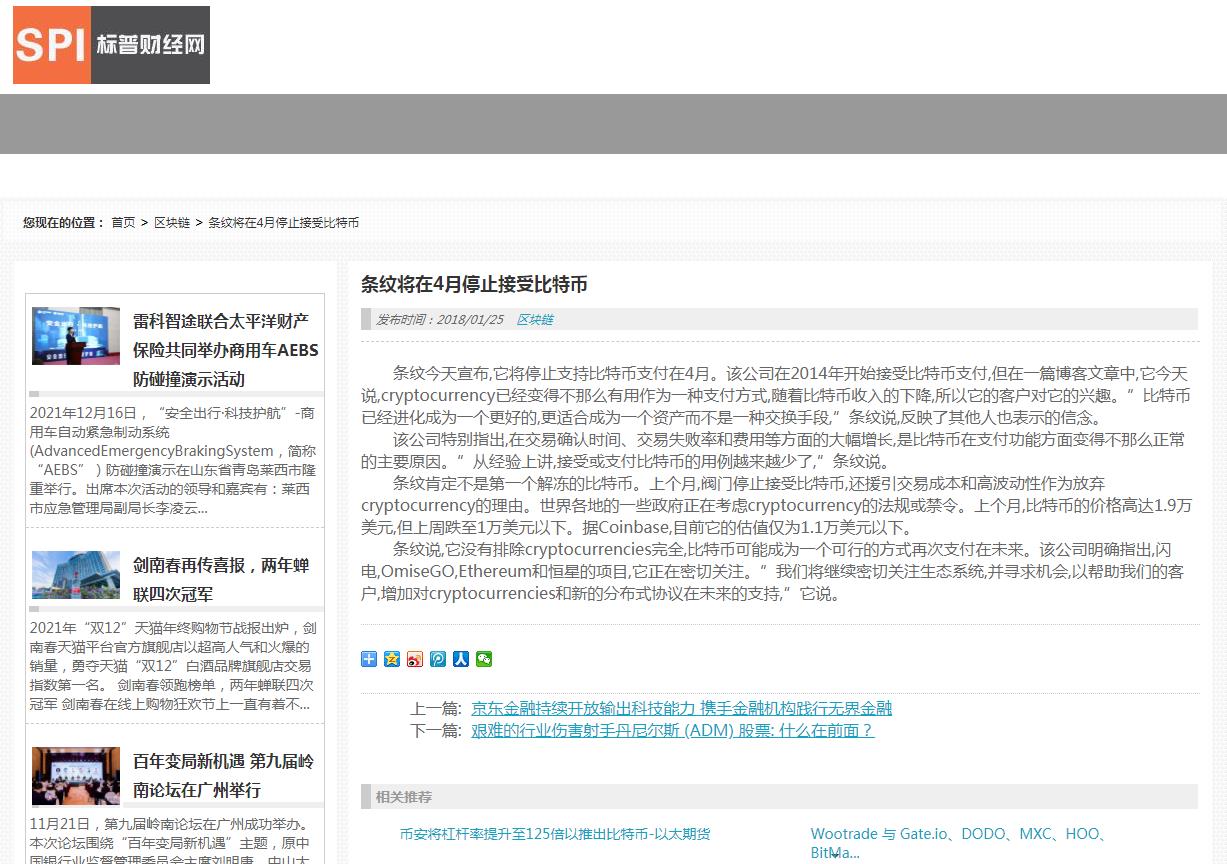The height and width of the screenshot is (864, 1227).
Task: Click thumbnail of 雷科智途 AEBS article
Action: point(76,336)
